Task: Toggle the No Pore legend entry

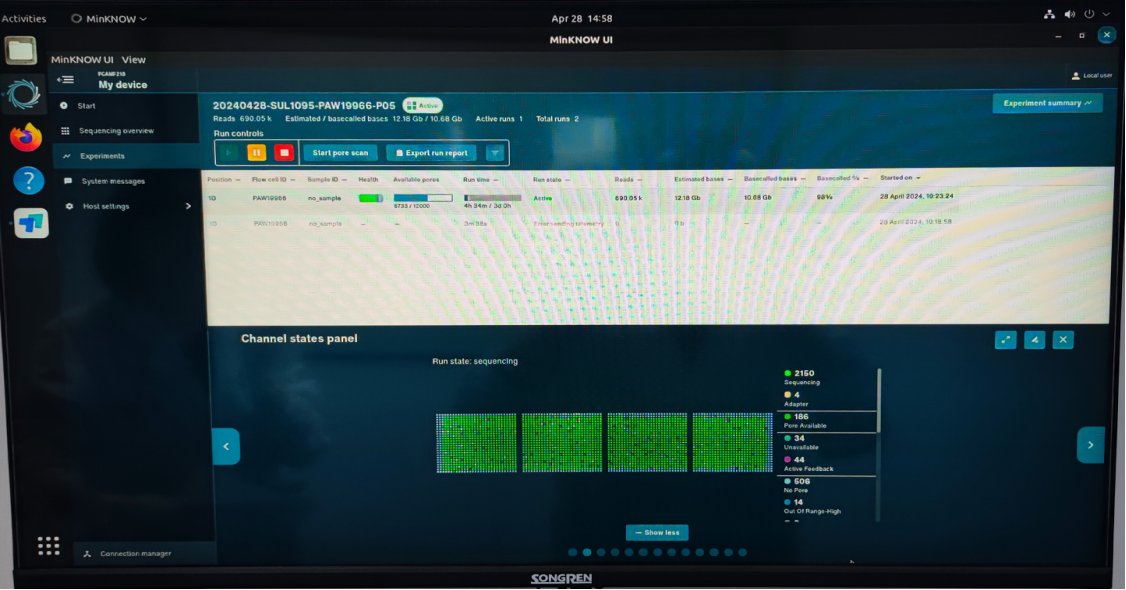Action: tap(796, 486)
